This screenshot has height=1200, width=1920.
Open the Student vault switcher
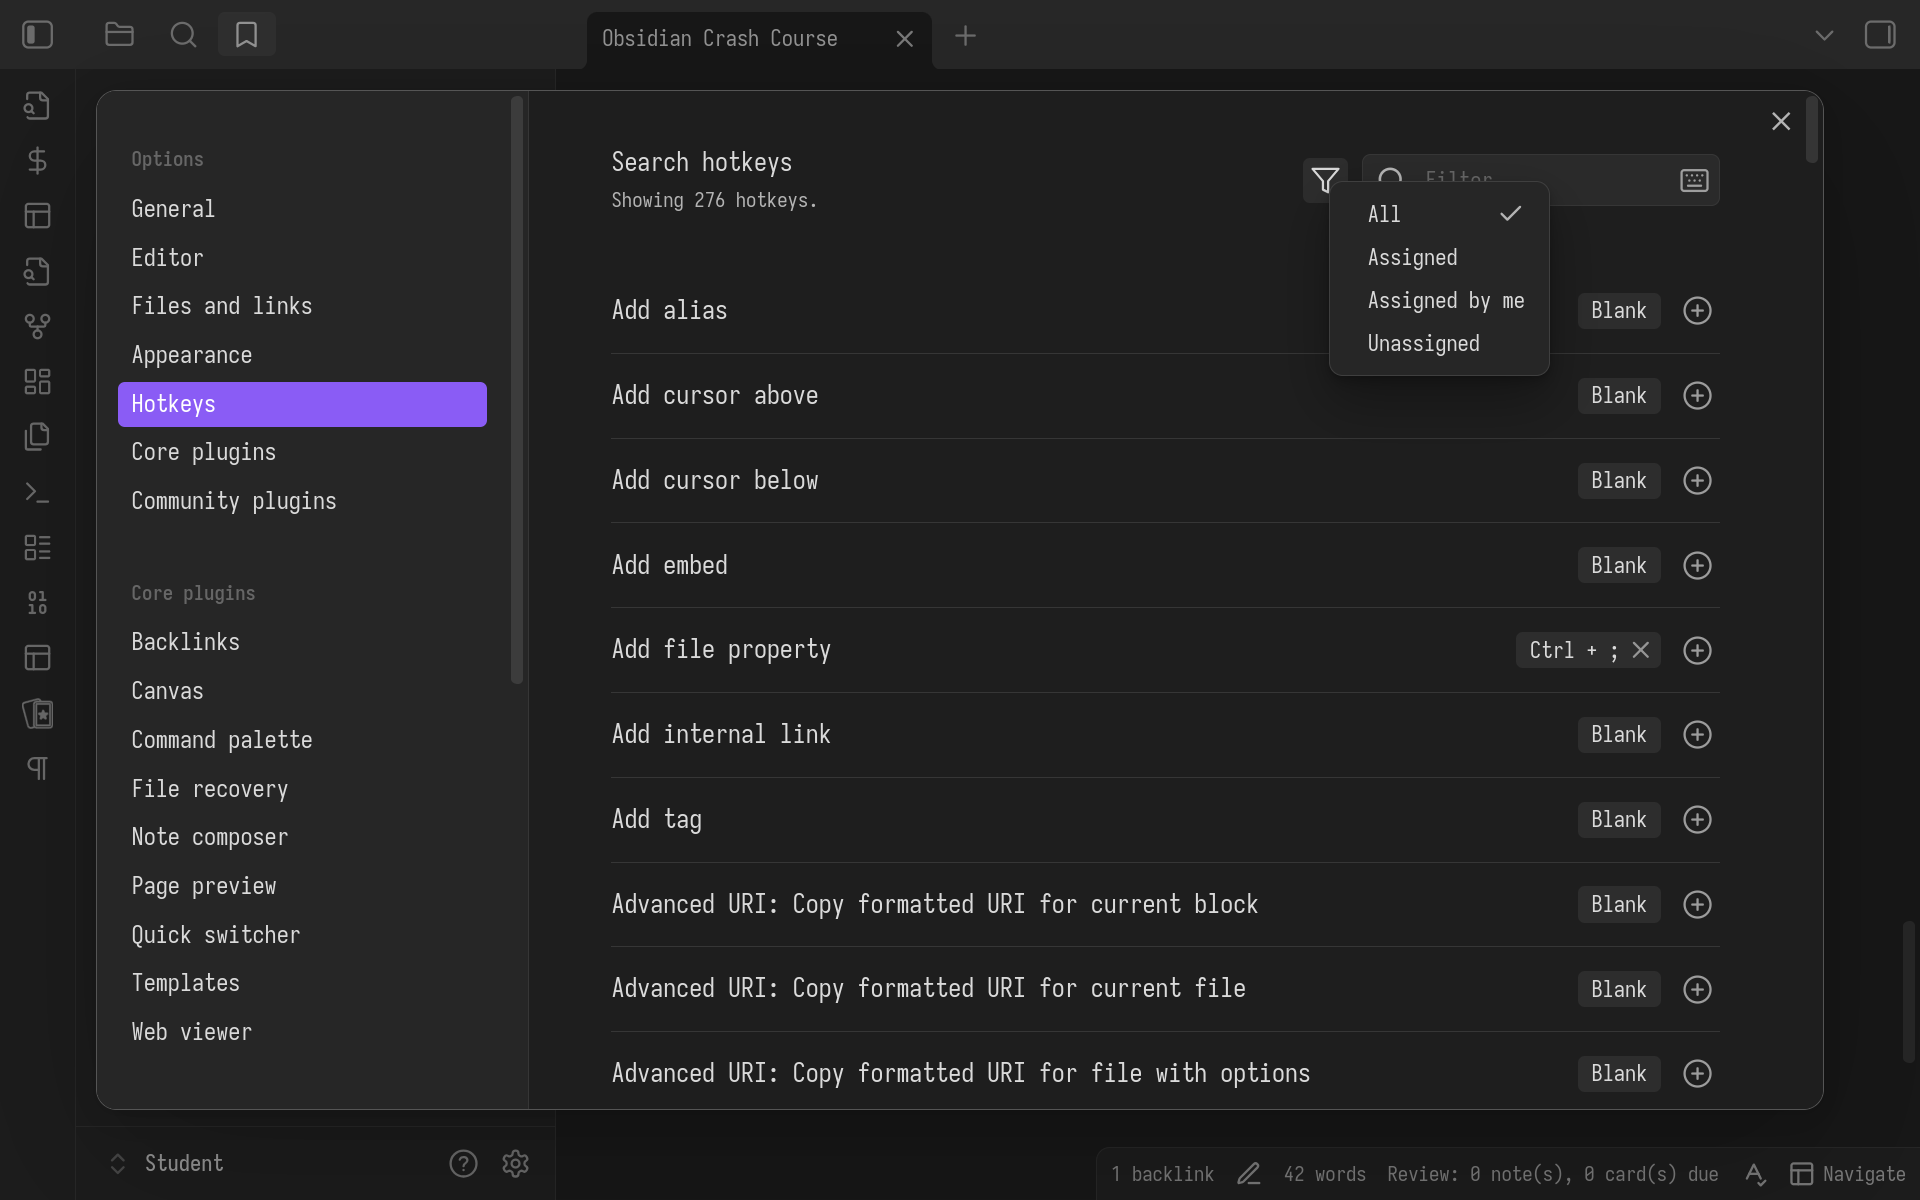pyautogui.click(x=166, y=1163)
